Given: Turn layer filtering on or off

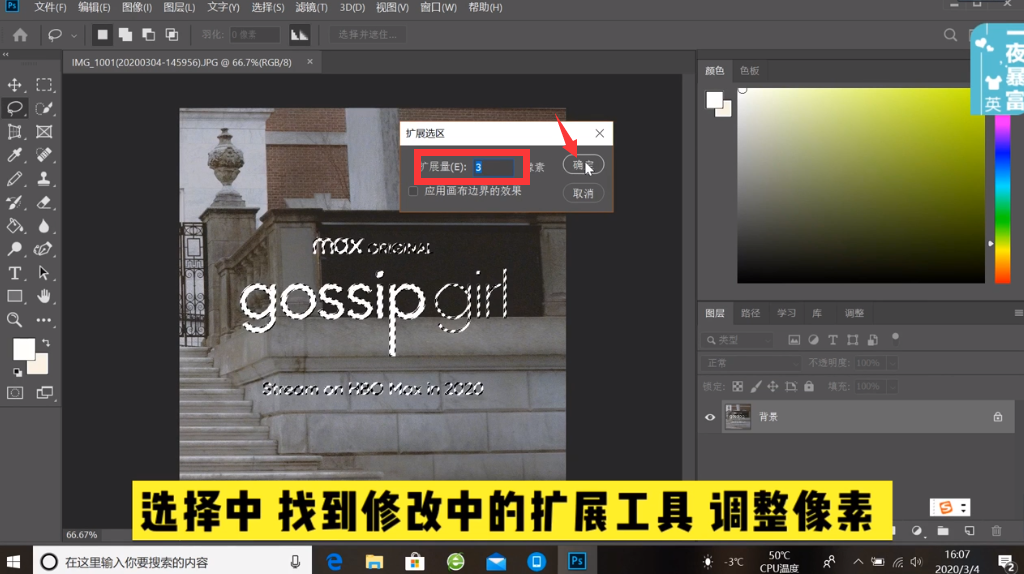Looking at the screenshot, I should point(895,338).
